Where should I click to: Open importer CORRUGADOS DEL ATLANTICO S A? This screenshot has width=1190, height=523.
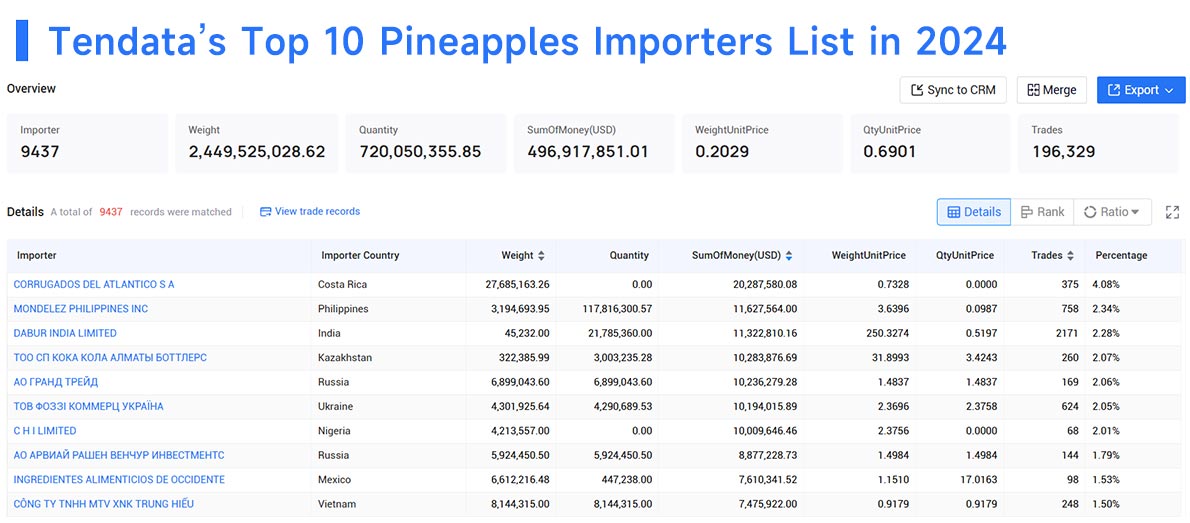[94, 284]
